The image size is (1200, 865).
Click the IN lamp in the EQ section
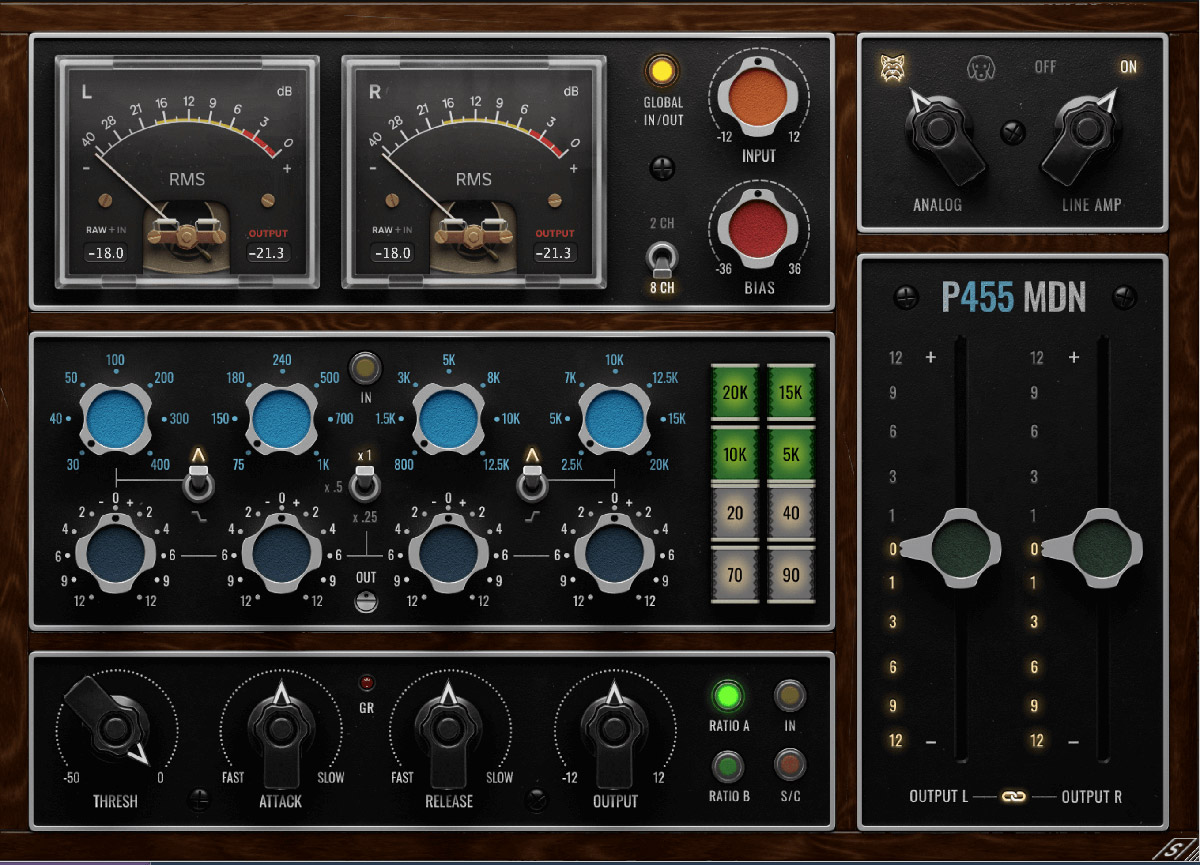[363, 369]
